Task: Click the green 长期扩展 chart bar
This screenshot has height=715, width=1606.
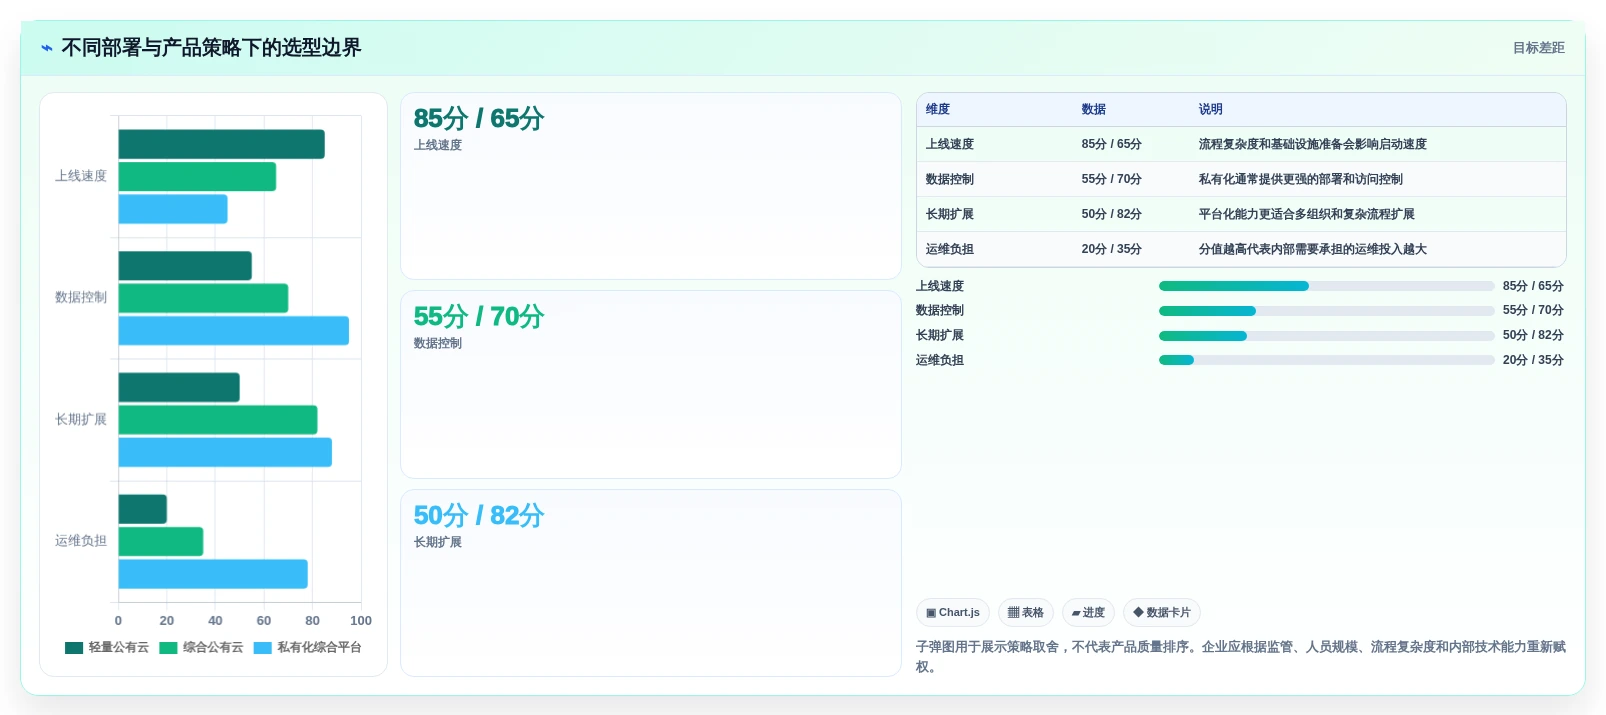Action: click(x=218, y=420)
